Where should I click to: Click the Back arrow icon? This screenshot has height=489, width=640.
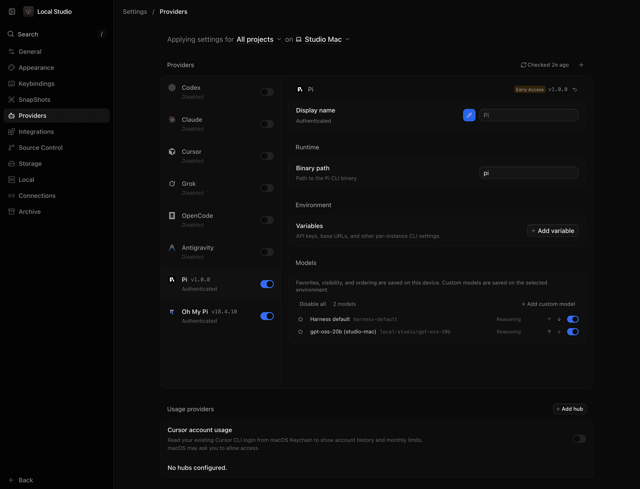(x=11, y=480)
